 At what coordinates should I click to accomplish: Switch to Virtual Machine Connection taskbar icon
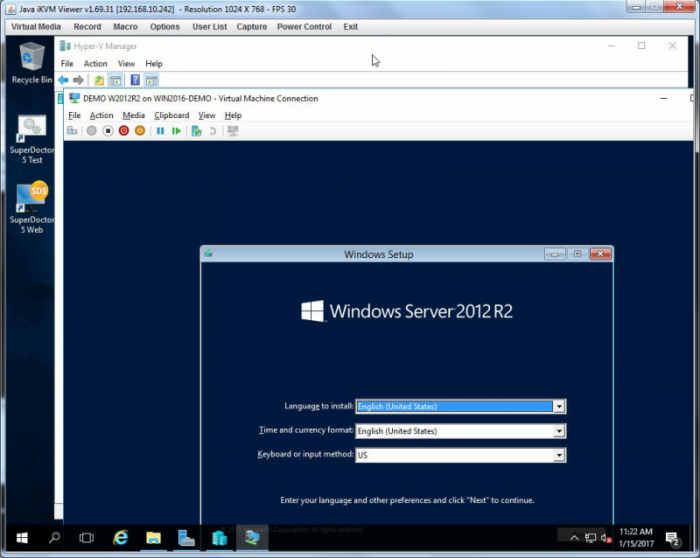tap(252, 538)
